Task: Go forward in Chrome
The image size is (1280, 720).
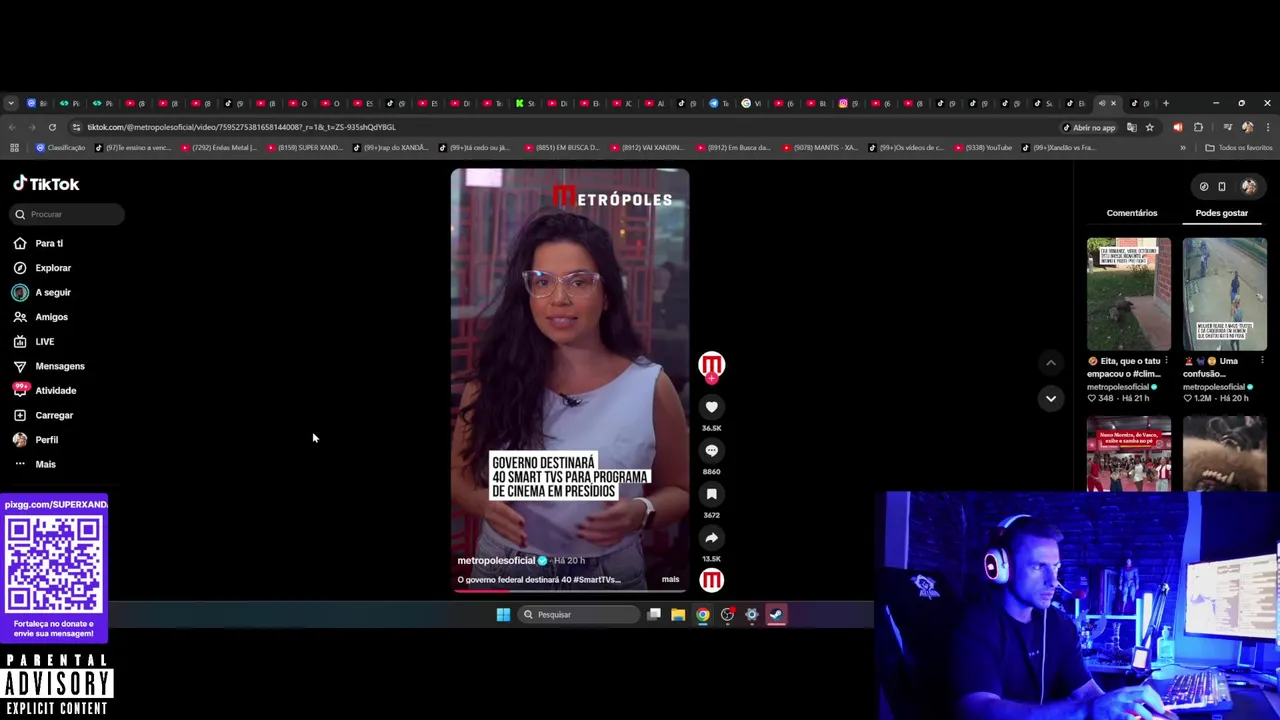Action: pyautogui.click(x=32, y=127)
